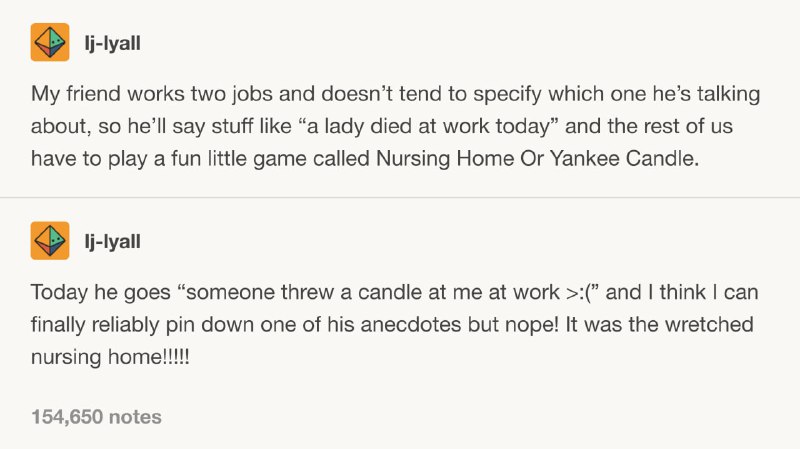This screenshot has width=800, height=449.
Task: Click the horizontal divider between the posts
Action: click(x=400, y=197)
